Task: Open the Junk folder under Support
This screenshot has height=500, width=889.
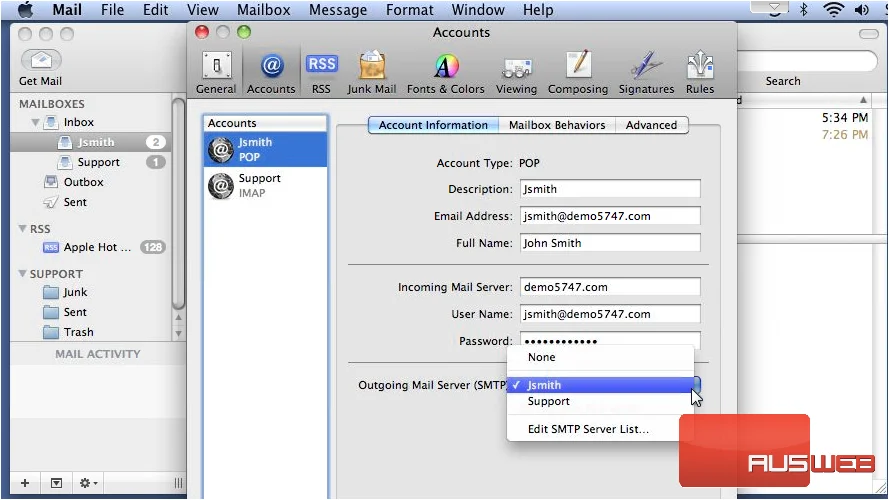Action: pyautogui.click(x=75, y=292)
